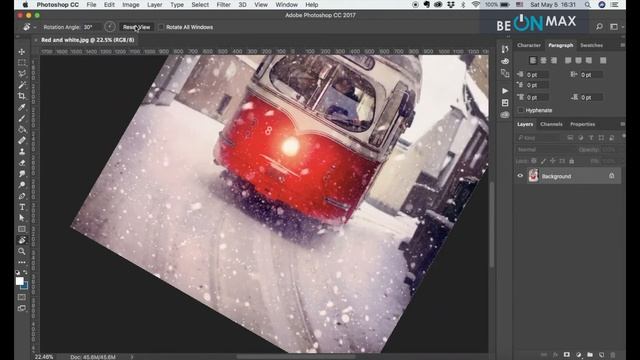Select the Rectangular Marquee tool

22,62
